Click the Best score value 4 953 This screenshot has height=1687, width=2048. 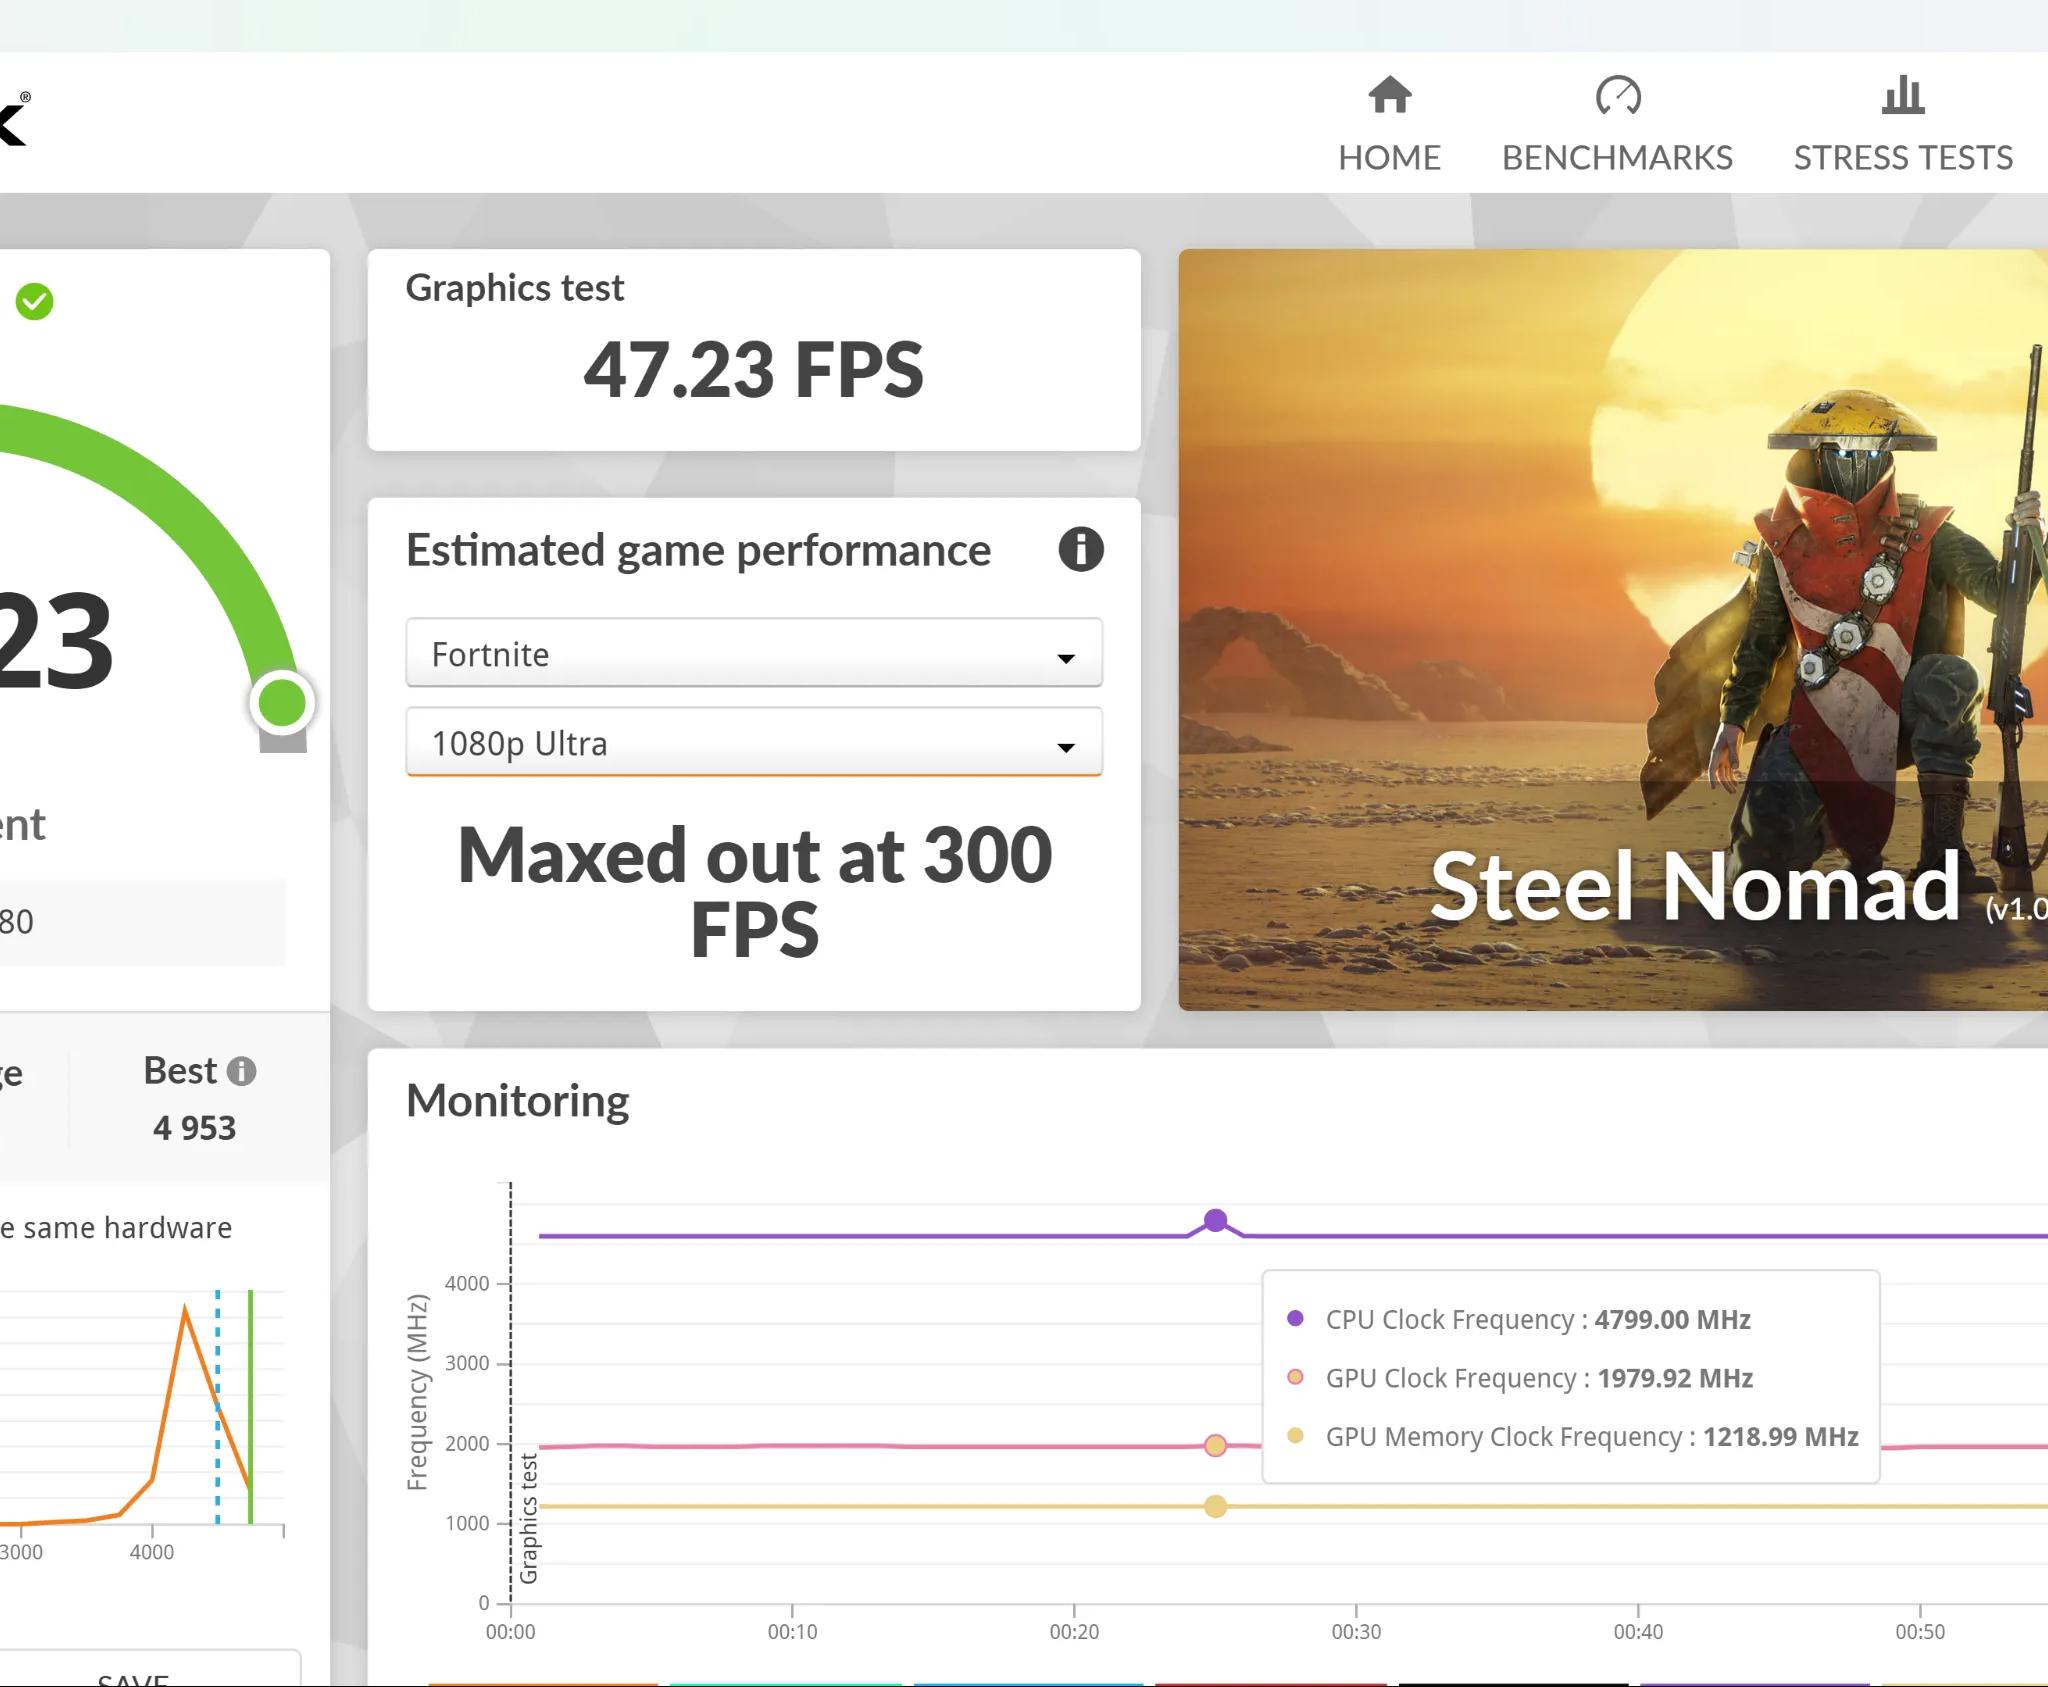tap(195, 1128)
